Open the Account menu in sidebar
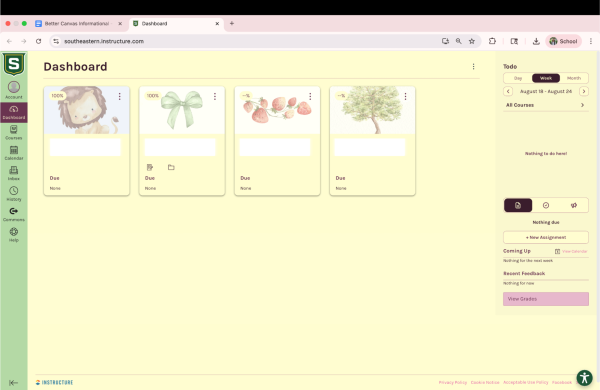 (x=14, y=90)
